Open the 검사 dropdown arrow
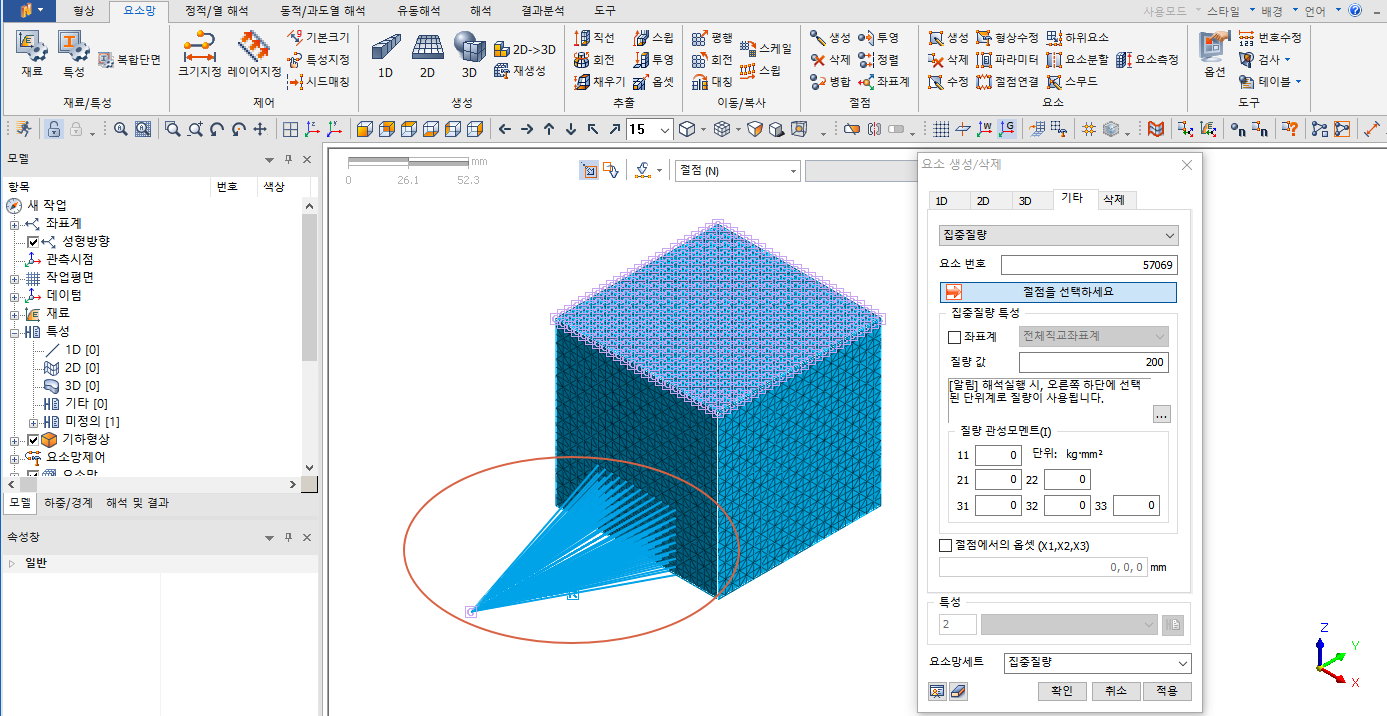Image resolution: width=1387 pixels, height=716 pixels. [1288, 60]
